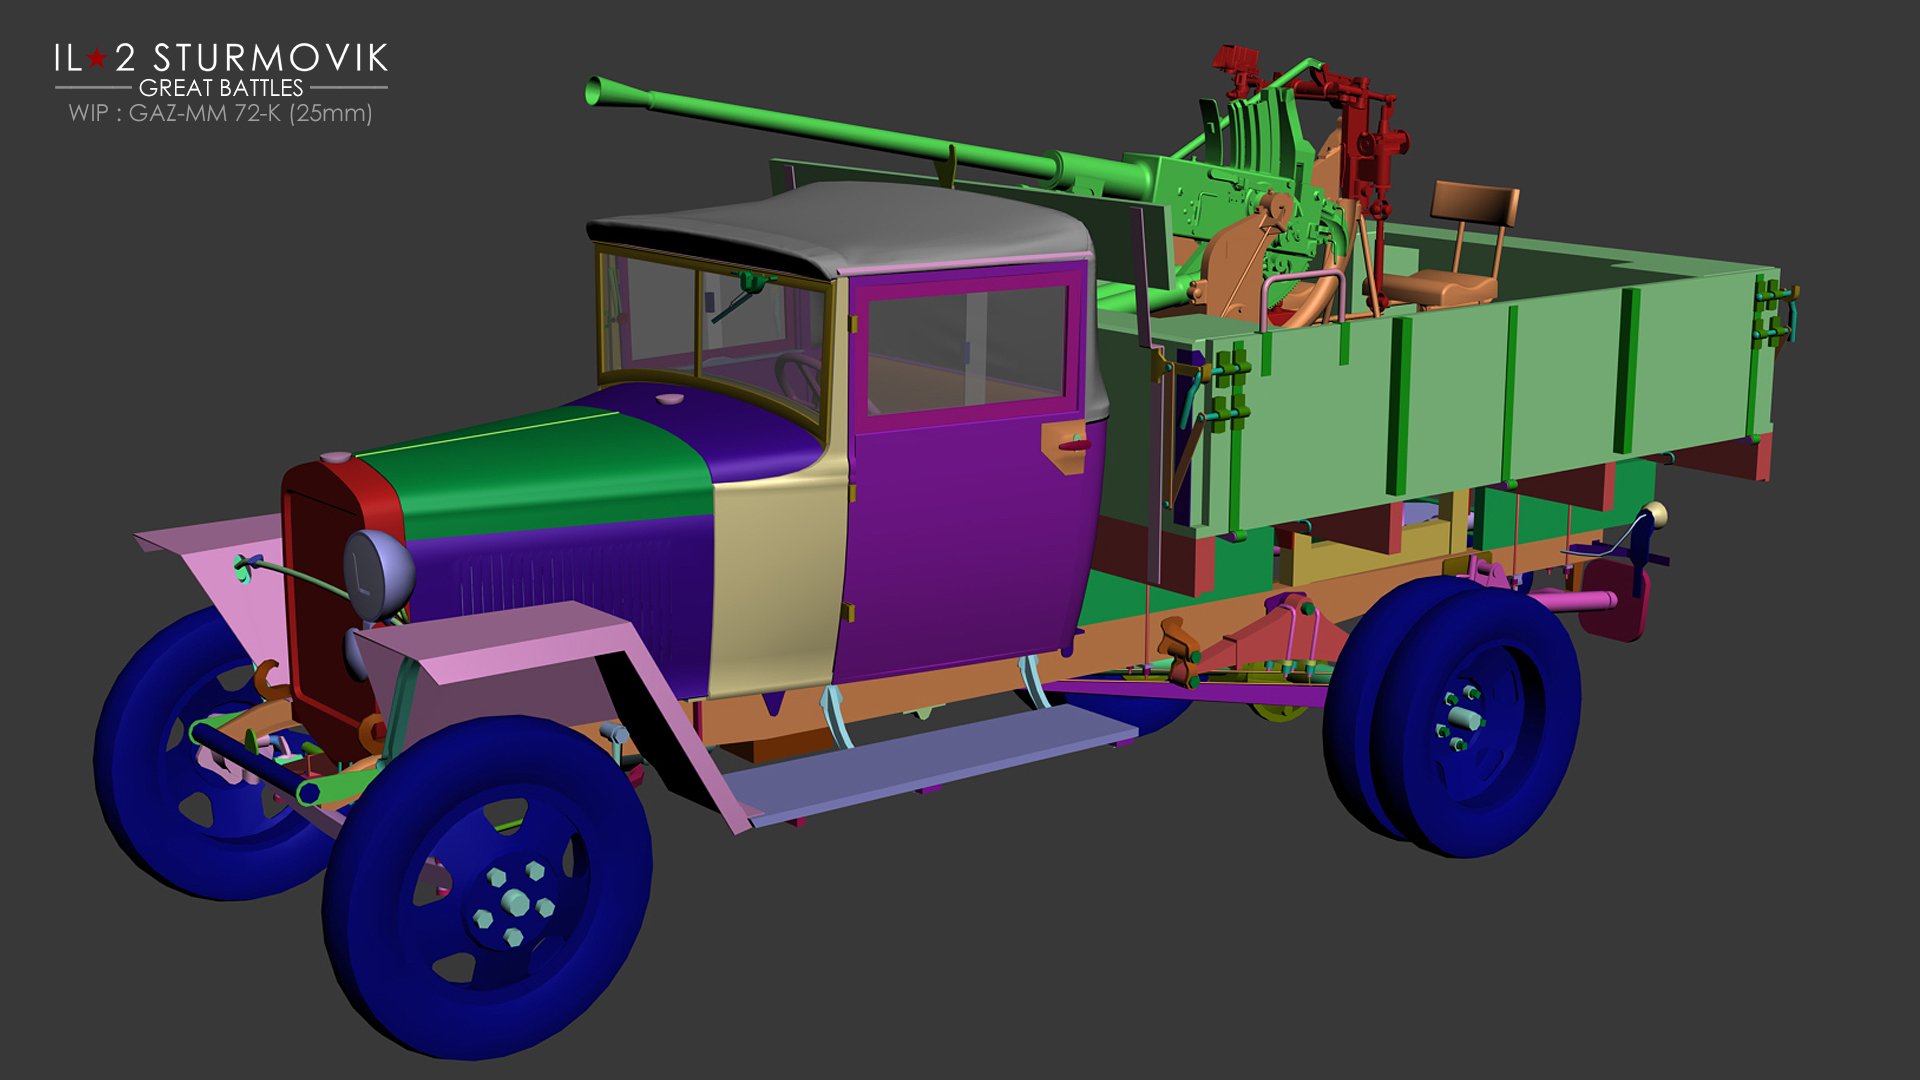1920x1080 pixels.
Task: Click the Great Battles subtitle text
Action: coord(220,88)
